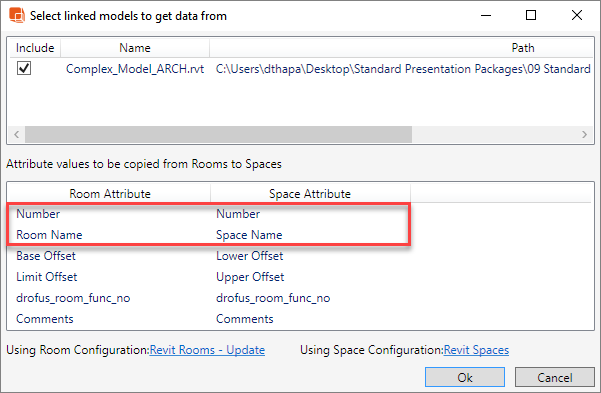This screenshot has height=393, width=601.
Task: Minimize the dialog window
Action: coord(486,15)
